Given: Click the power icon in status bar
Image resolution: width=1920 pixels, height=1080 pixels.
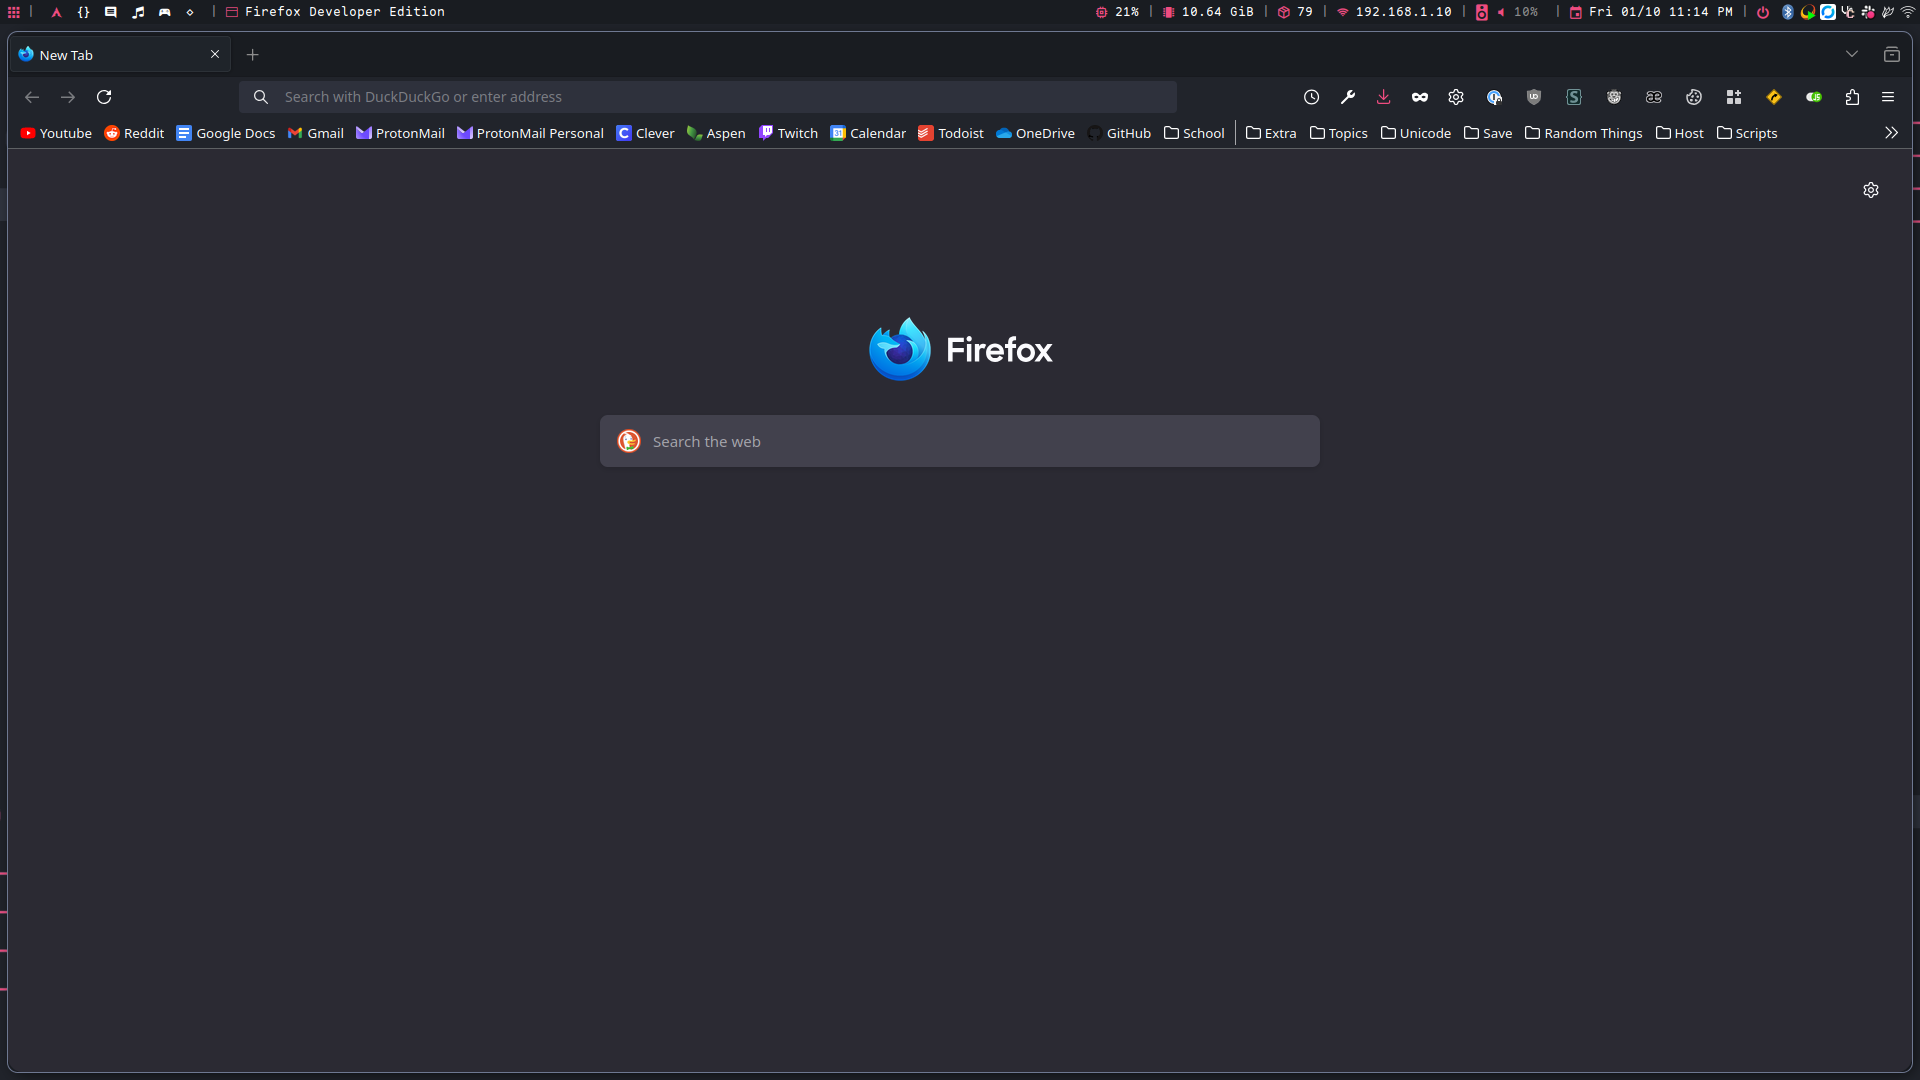Looking at the screenshot, I should (x=1763, y=12).
